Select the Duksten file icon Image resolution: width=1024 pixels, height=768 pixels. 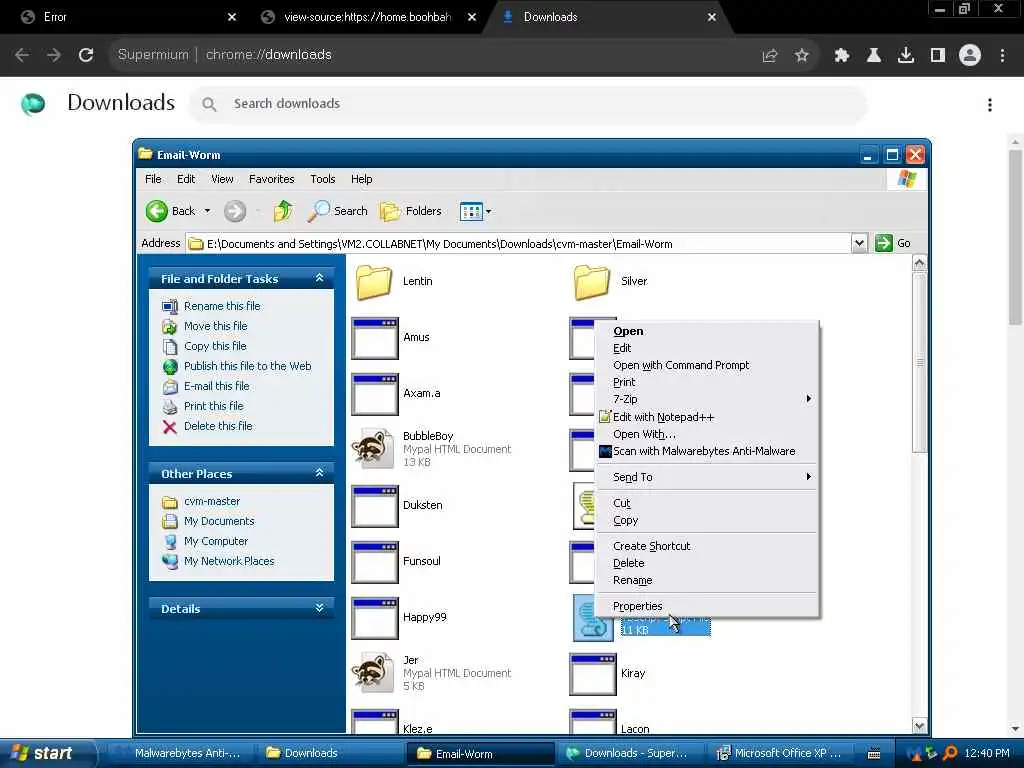[x=375, y=506]
